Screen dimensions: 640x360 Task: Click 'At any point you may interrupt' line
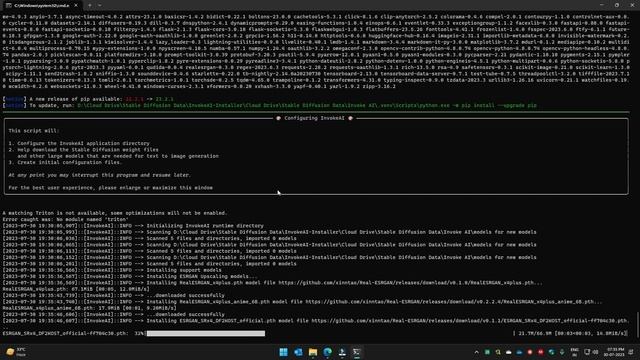point(99,175)
